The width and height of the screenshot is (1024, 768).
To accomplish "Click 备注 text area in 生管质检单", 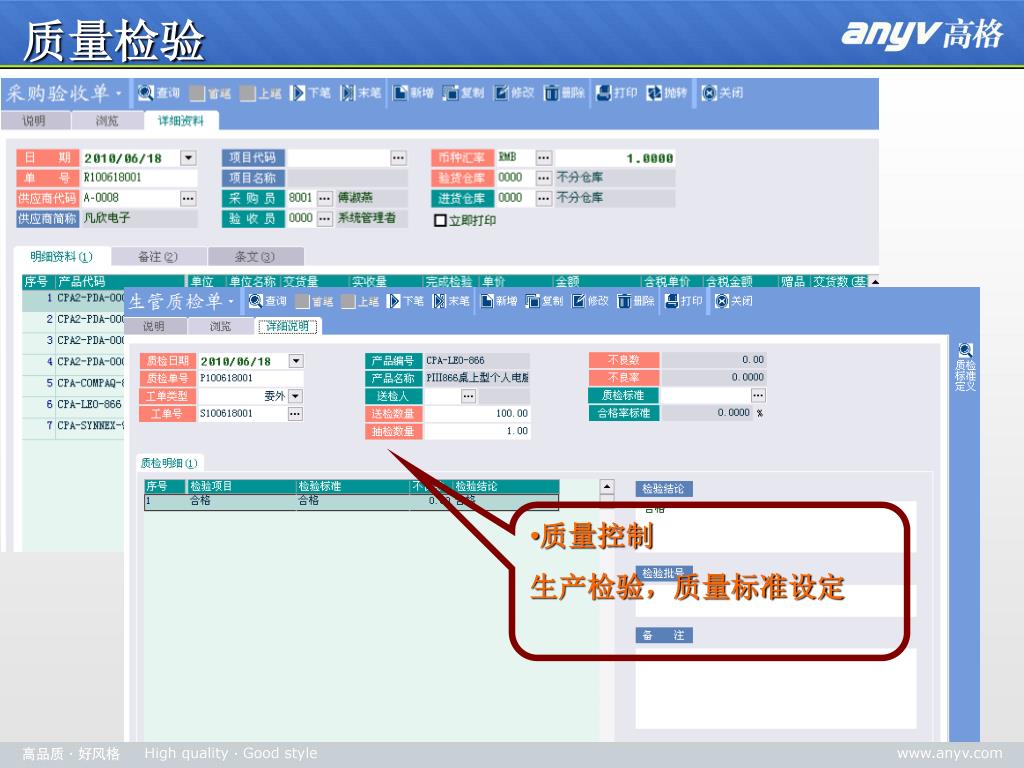I will click(x=776, y=688).
